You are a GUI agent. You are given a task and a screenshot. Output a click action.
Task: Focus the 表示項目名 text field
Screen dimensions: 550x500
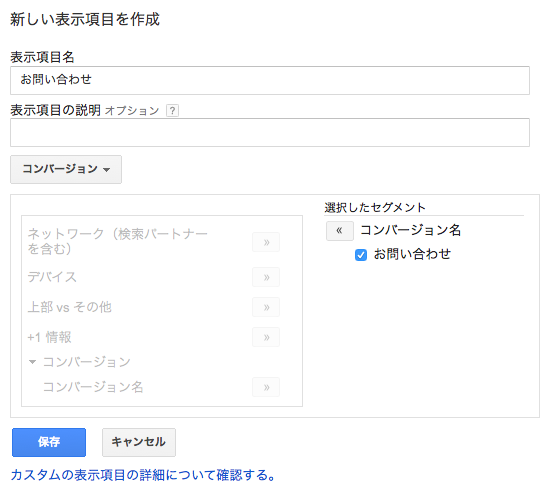tap(270, 80)
